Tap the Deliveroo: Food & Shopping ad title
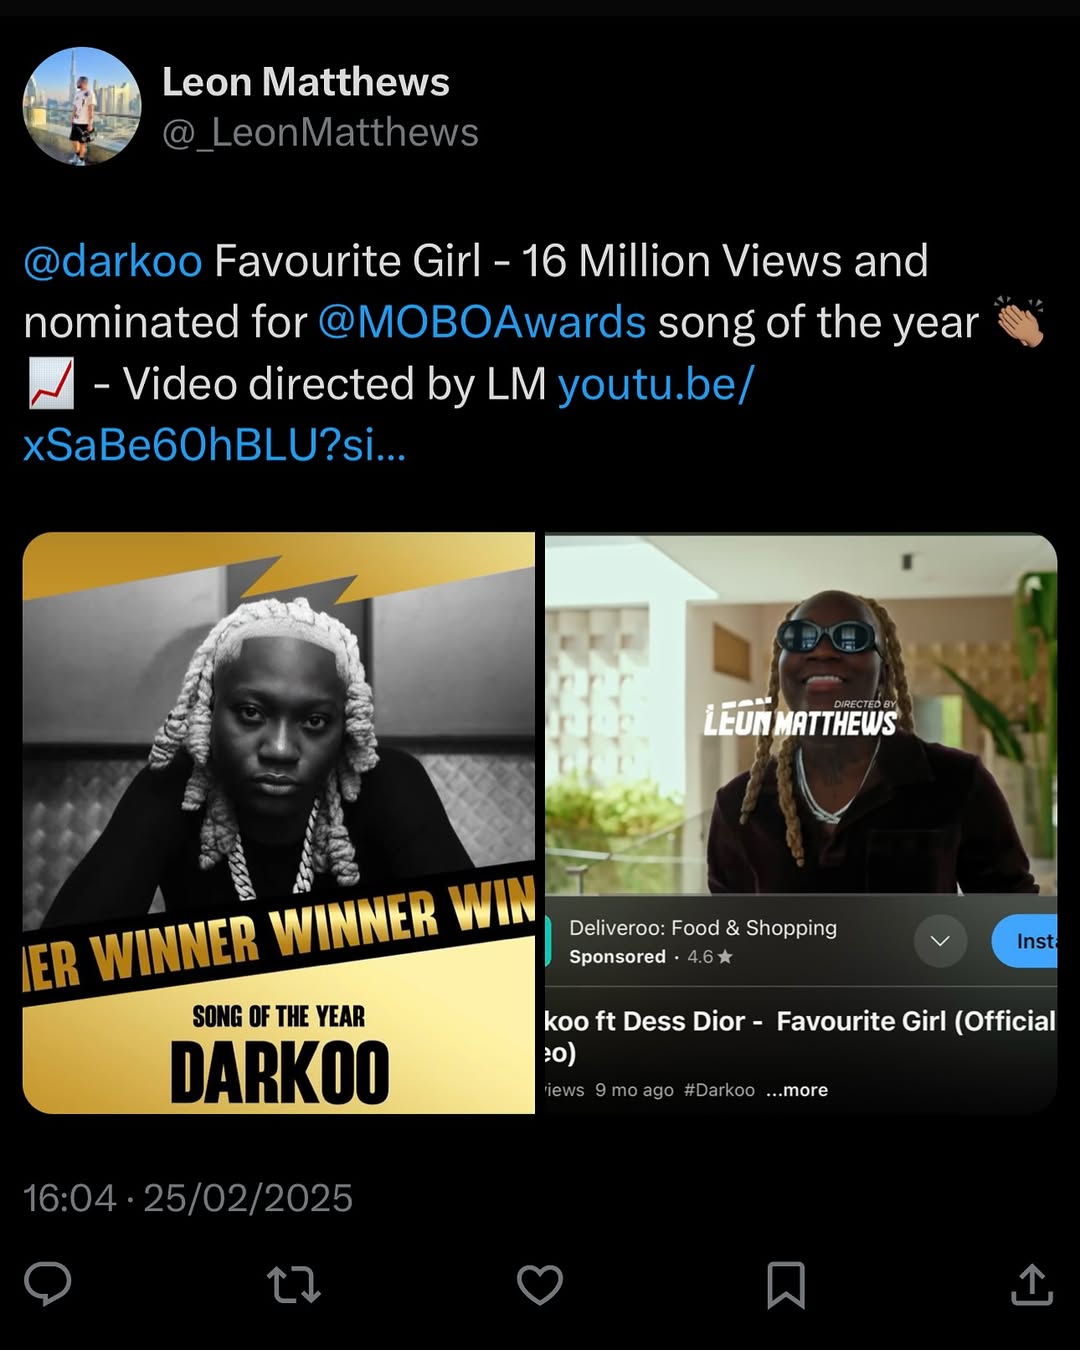 703,928
